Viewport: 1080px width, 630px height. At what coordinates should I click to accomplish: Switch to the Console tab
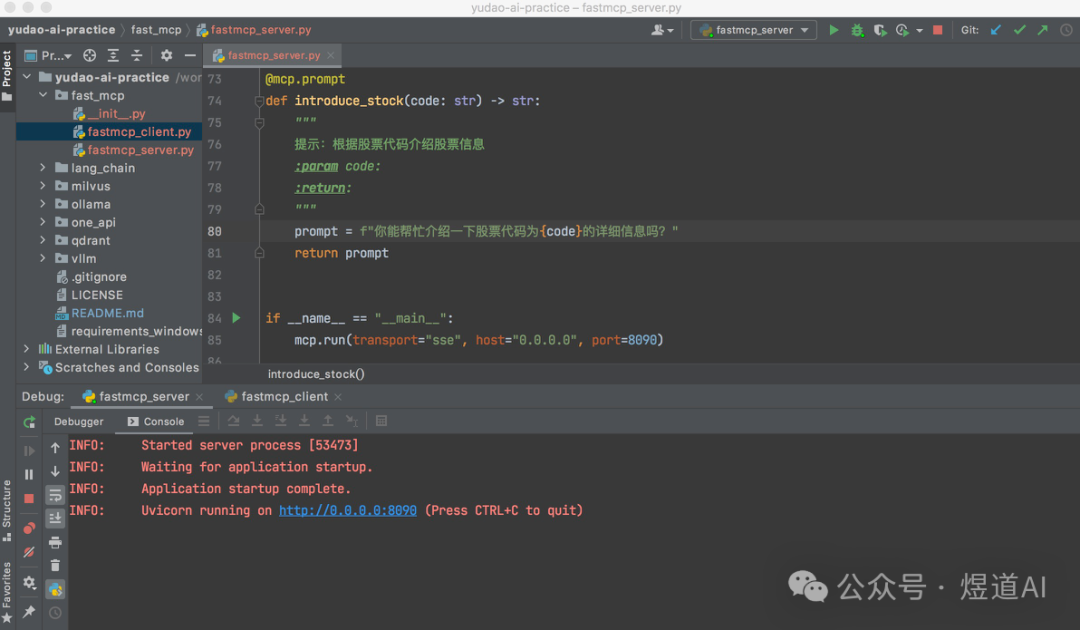156,421
